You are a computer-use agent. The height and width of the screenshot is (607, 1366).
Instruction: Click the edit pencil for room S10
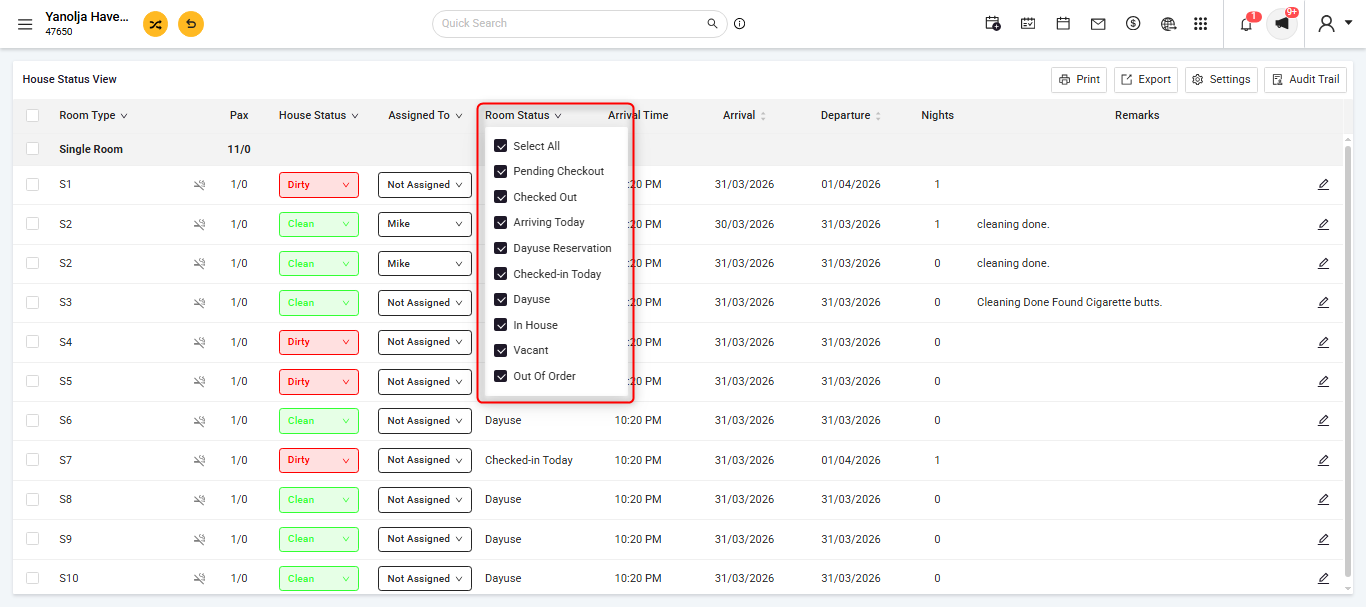click(x=1323, y=578)
